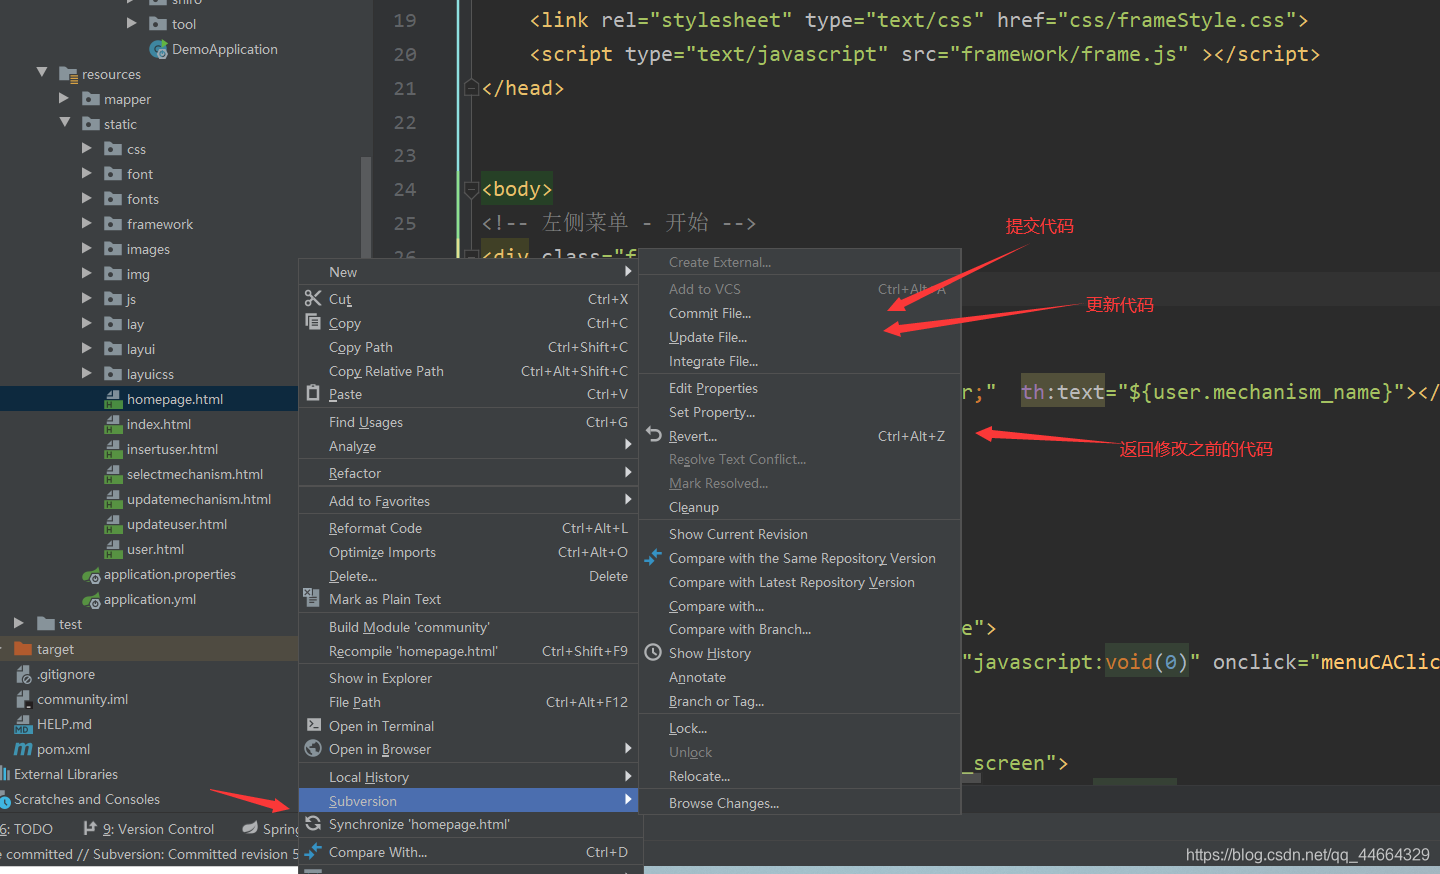Viewport: 1440px width, 874px height.
Task: Click the Open in Terminal icon
Action: [313, 725]
